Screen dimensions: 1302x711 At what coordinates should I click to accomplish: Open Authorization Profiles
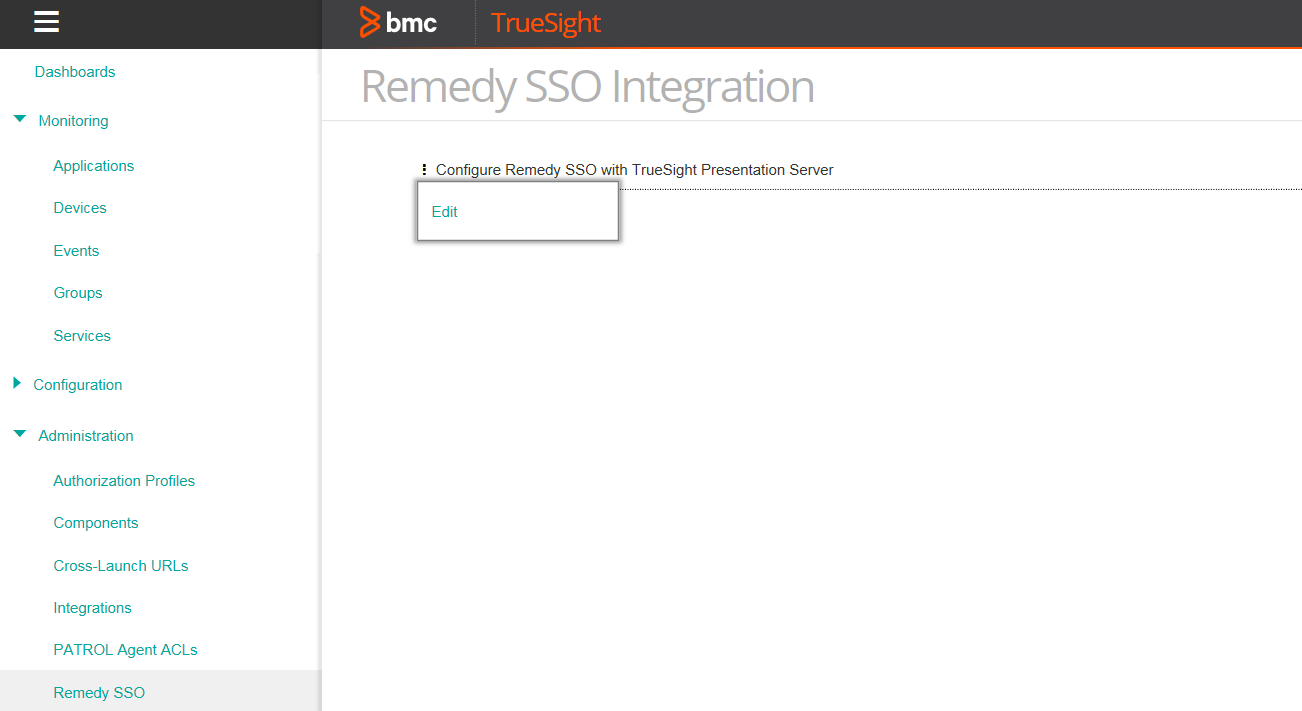[124, 481]
